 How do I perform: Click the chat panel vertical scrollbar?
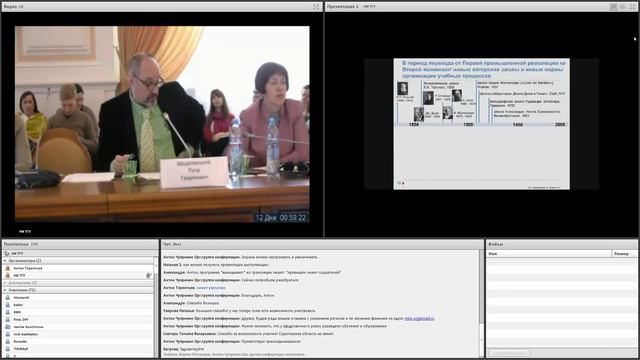point(481,303)
